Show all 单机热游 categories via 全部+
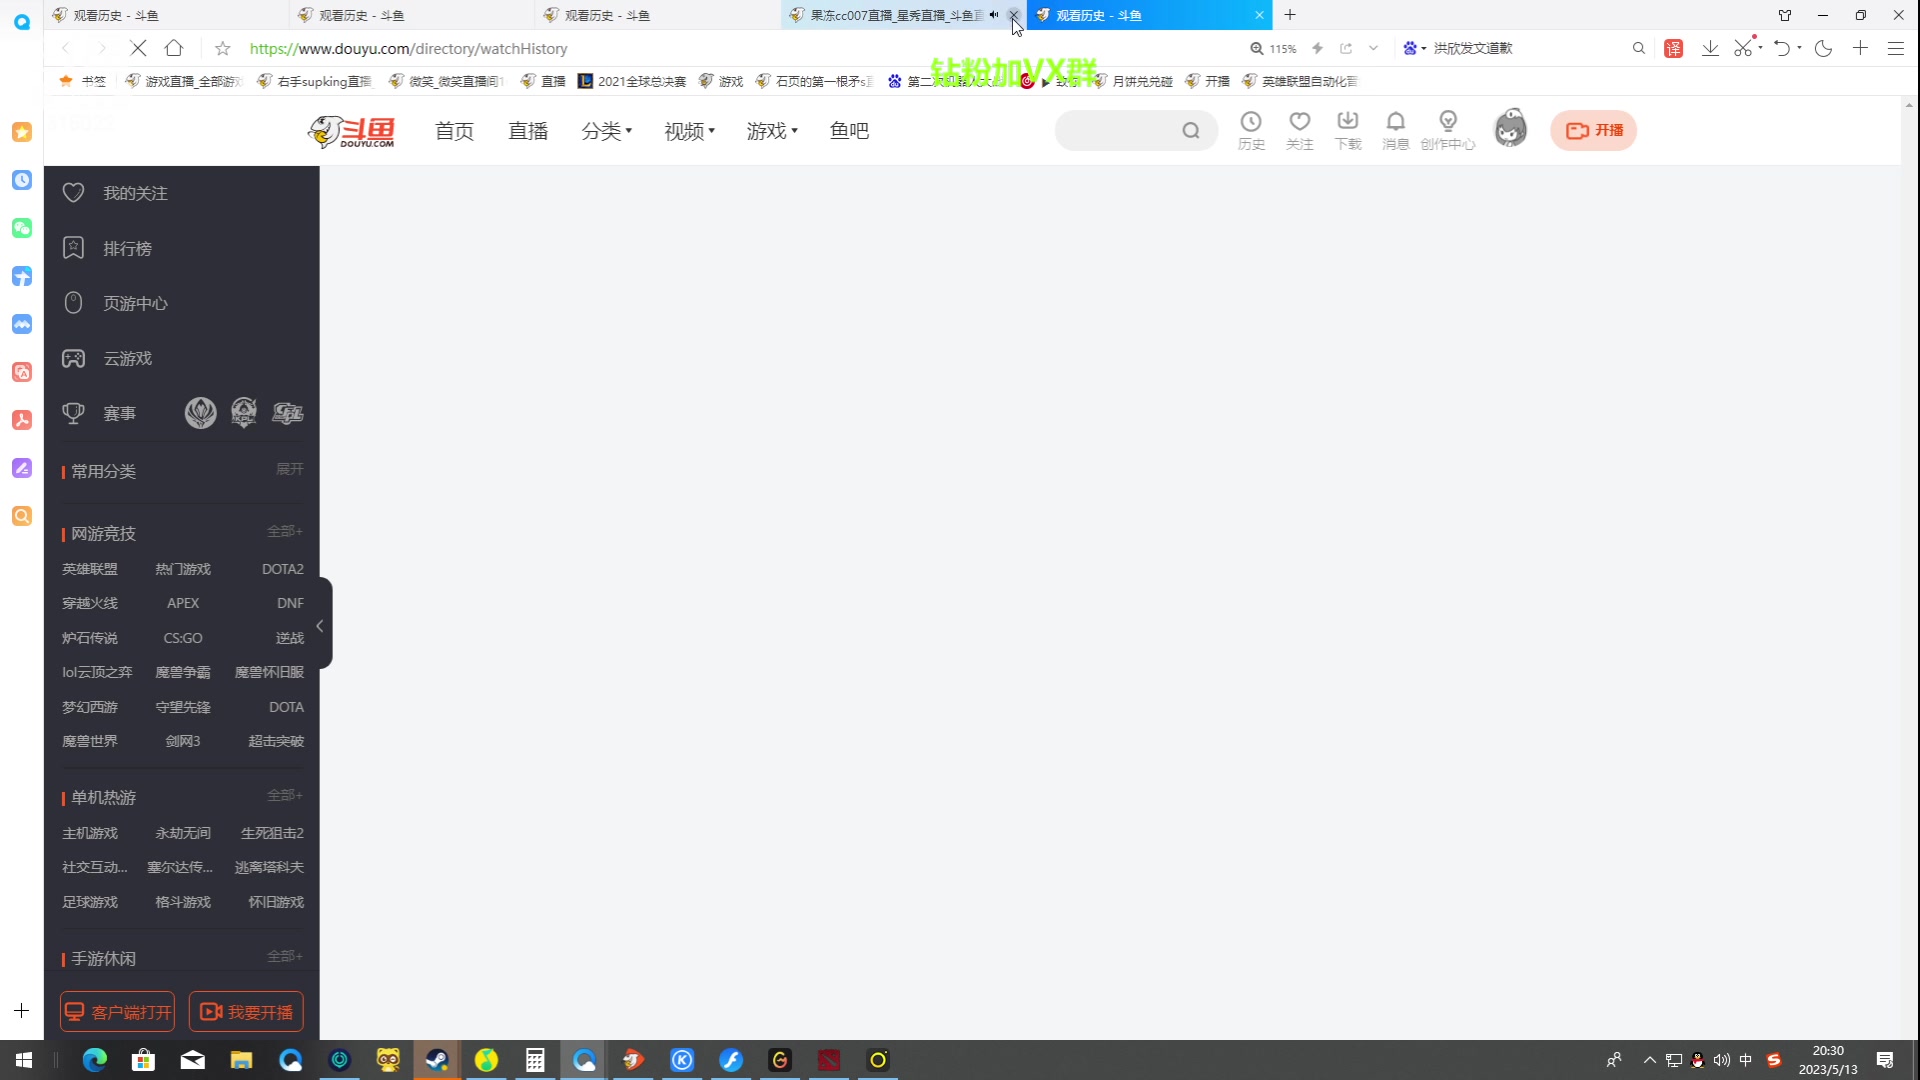The width and height of the screenshot is (1920, 1080). click(x=284, y=795)
